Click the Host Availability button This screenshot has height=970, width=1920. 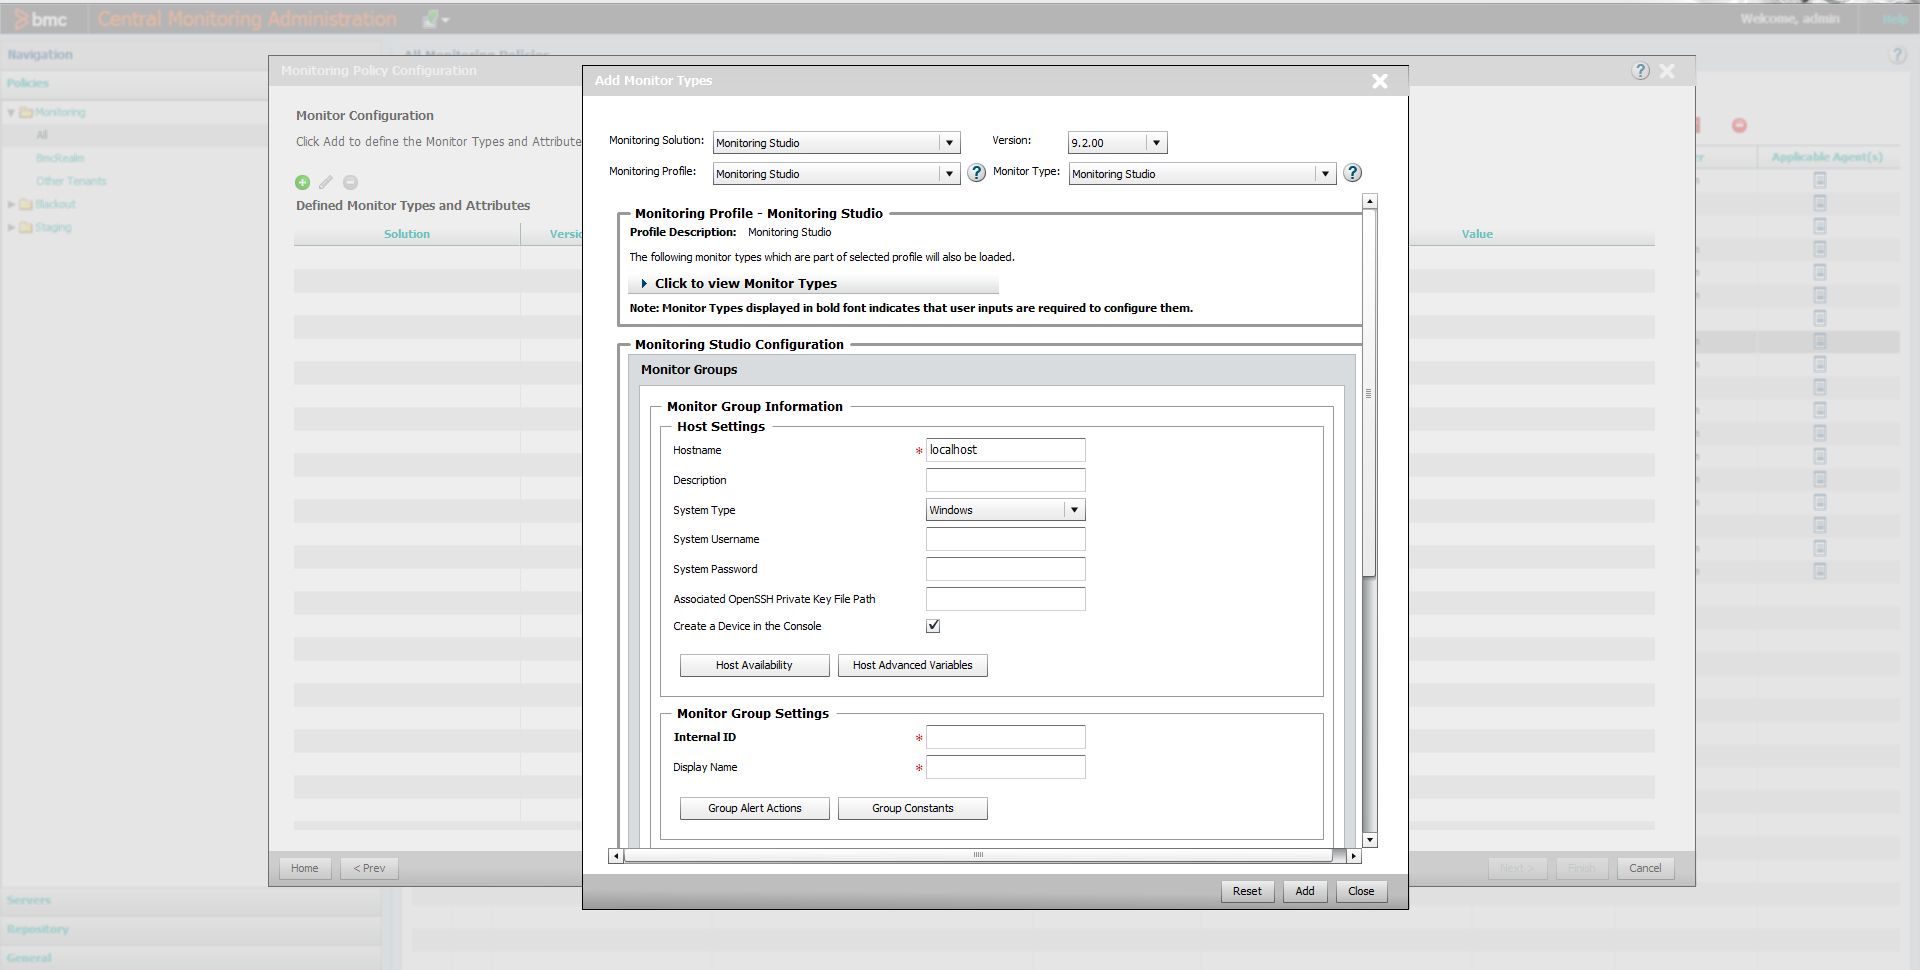pyautogui.click(x=754, y=665)
